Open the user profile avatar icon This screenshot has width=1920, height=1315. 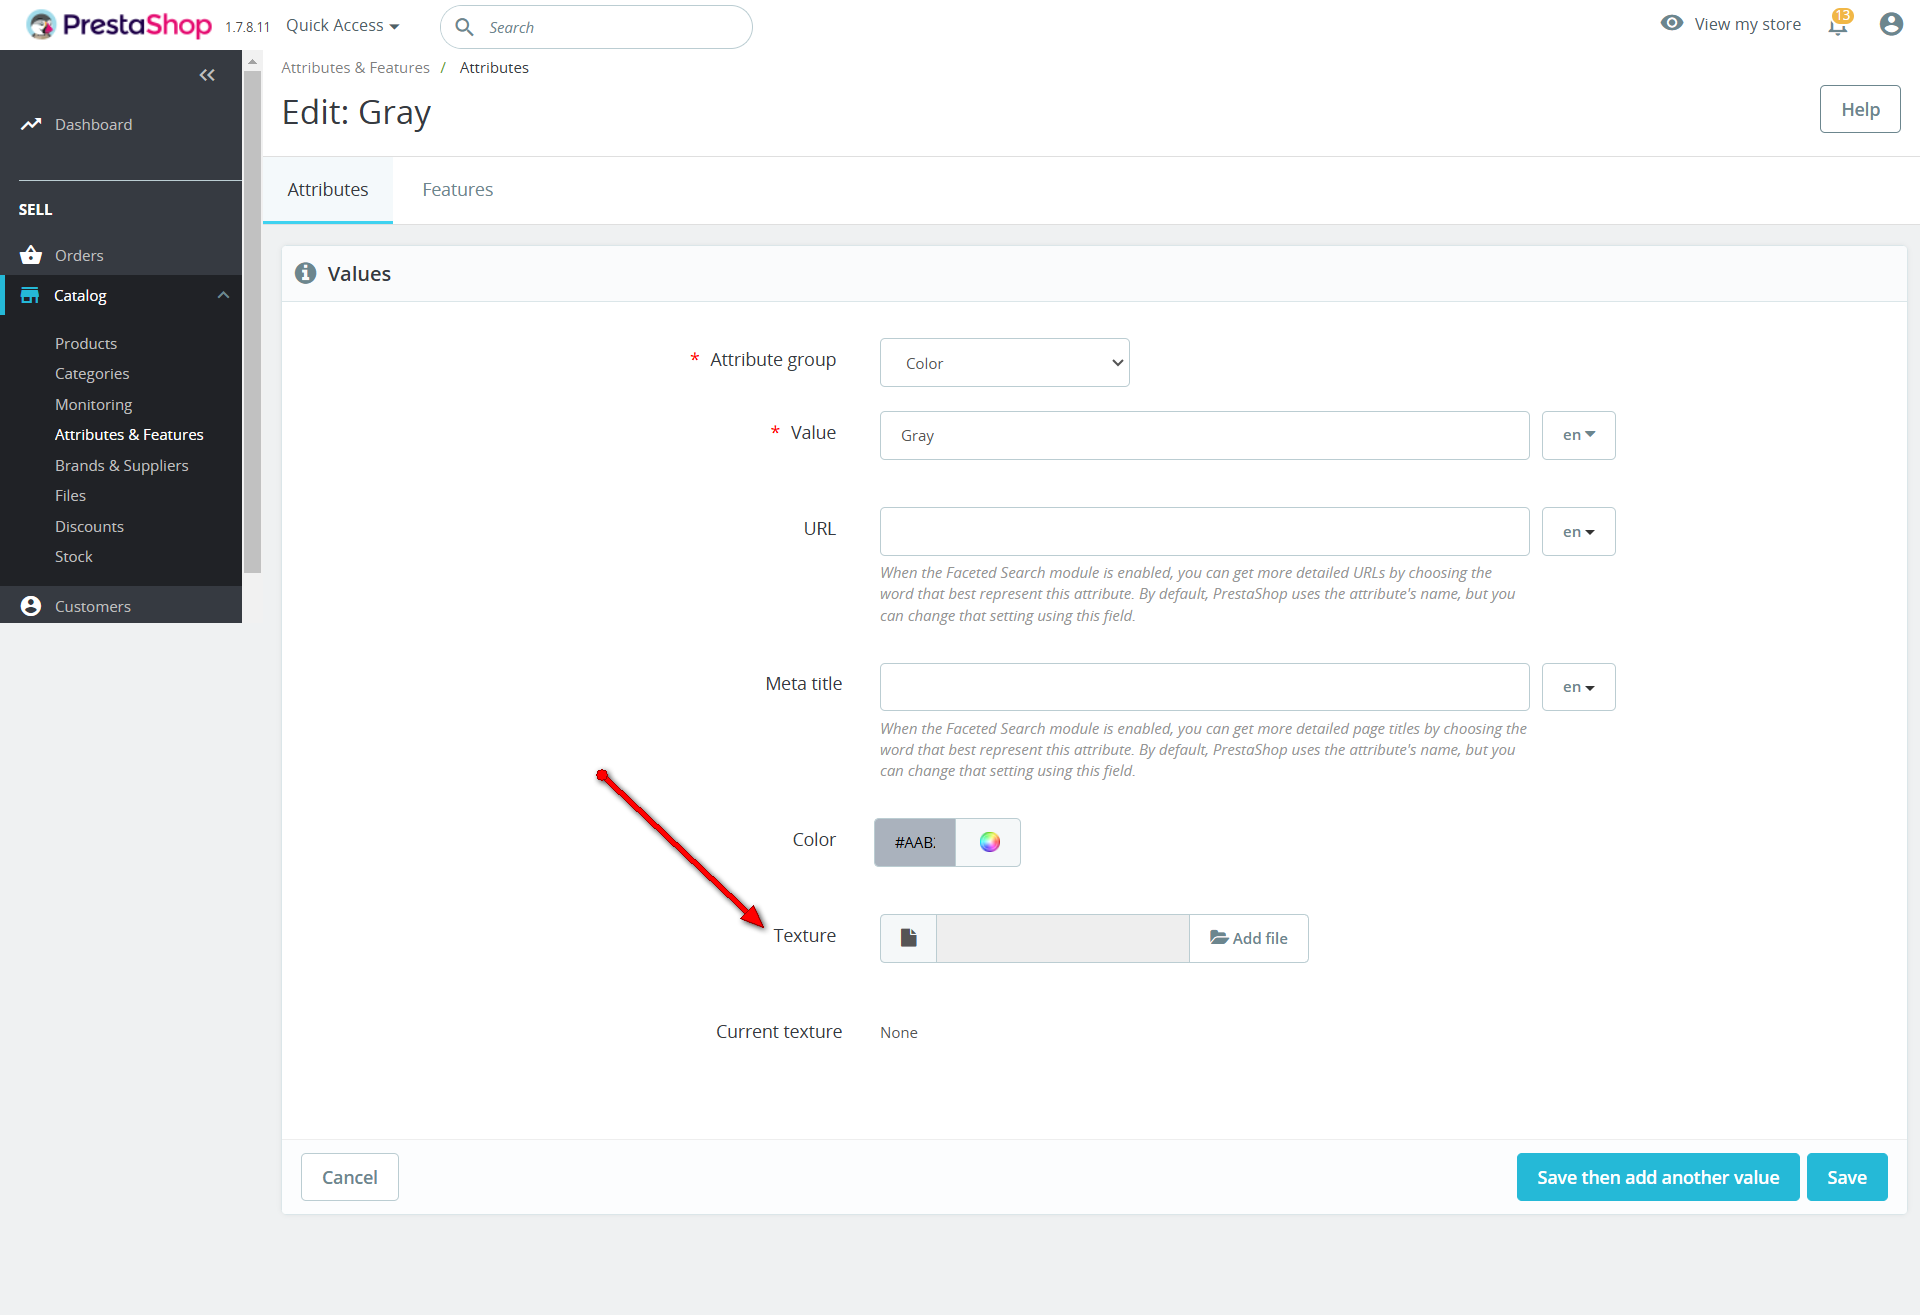pyautogui.click(x=1890, y=24)
